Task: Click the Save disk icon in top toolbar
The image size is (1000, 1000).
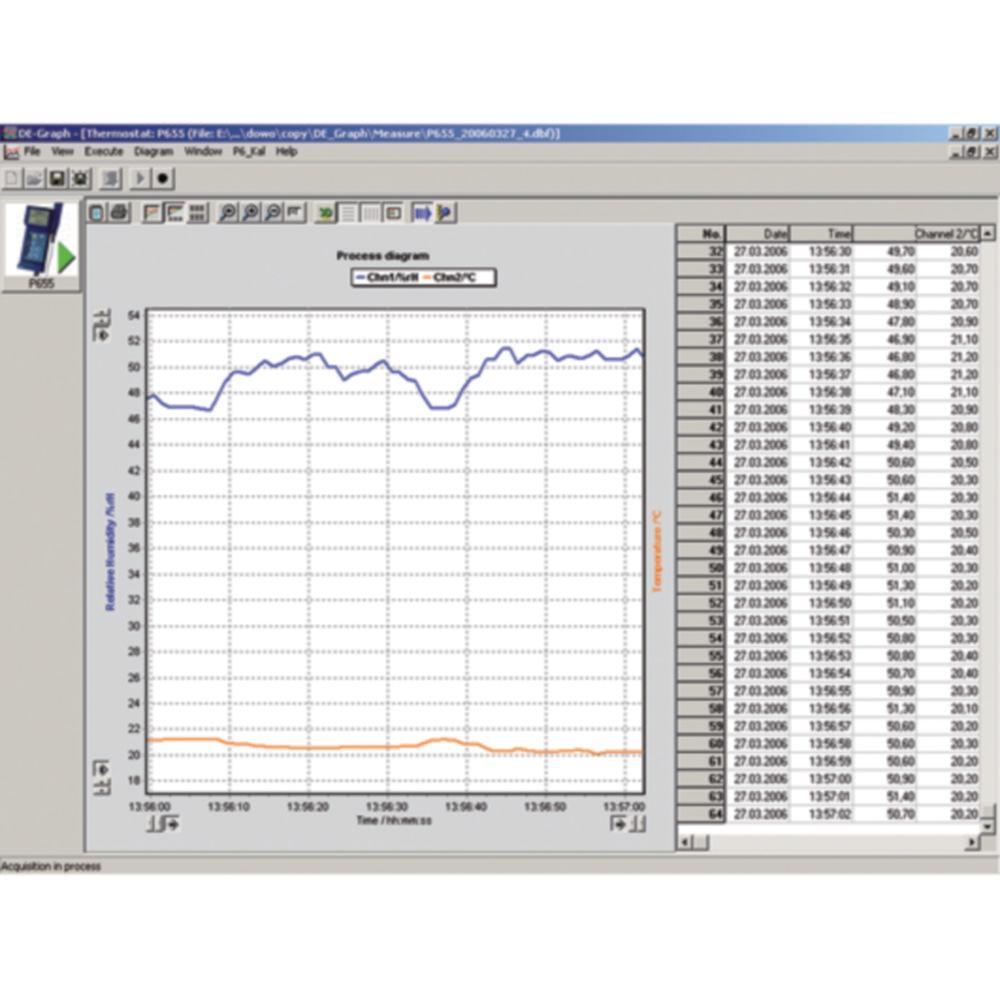Action: click(x=57, y=178)
